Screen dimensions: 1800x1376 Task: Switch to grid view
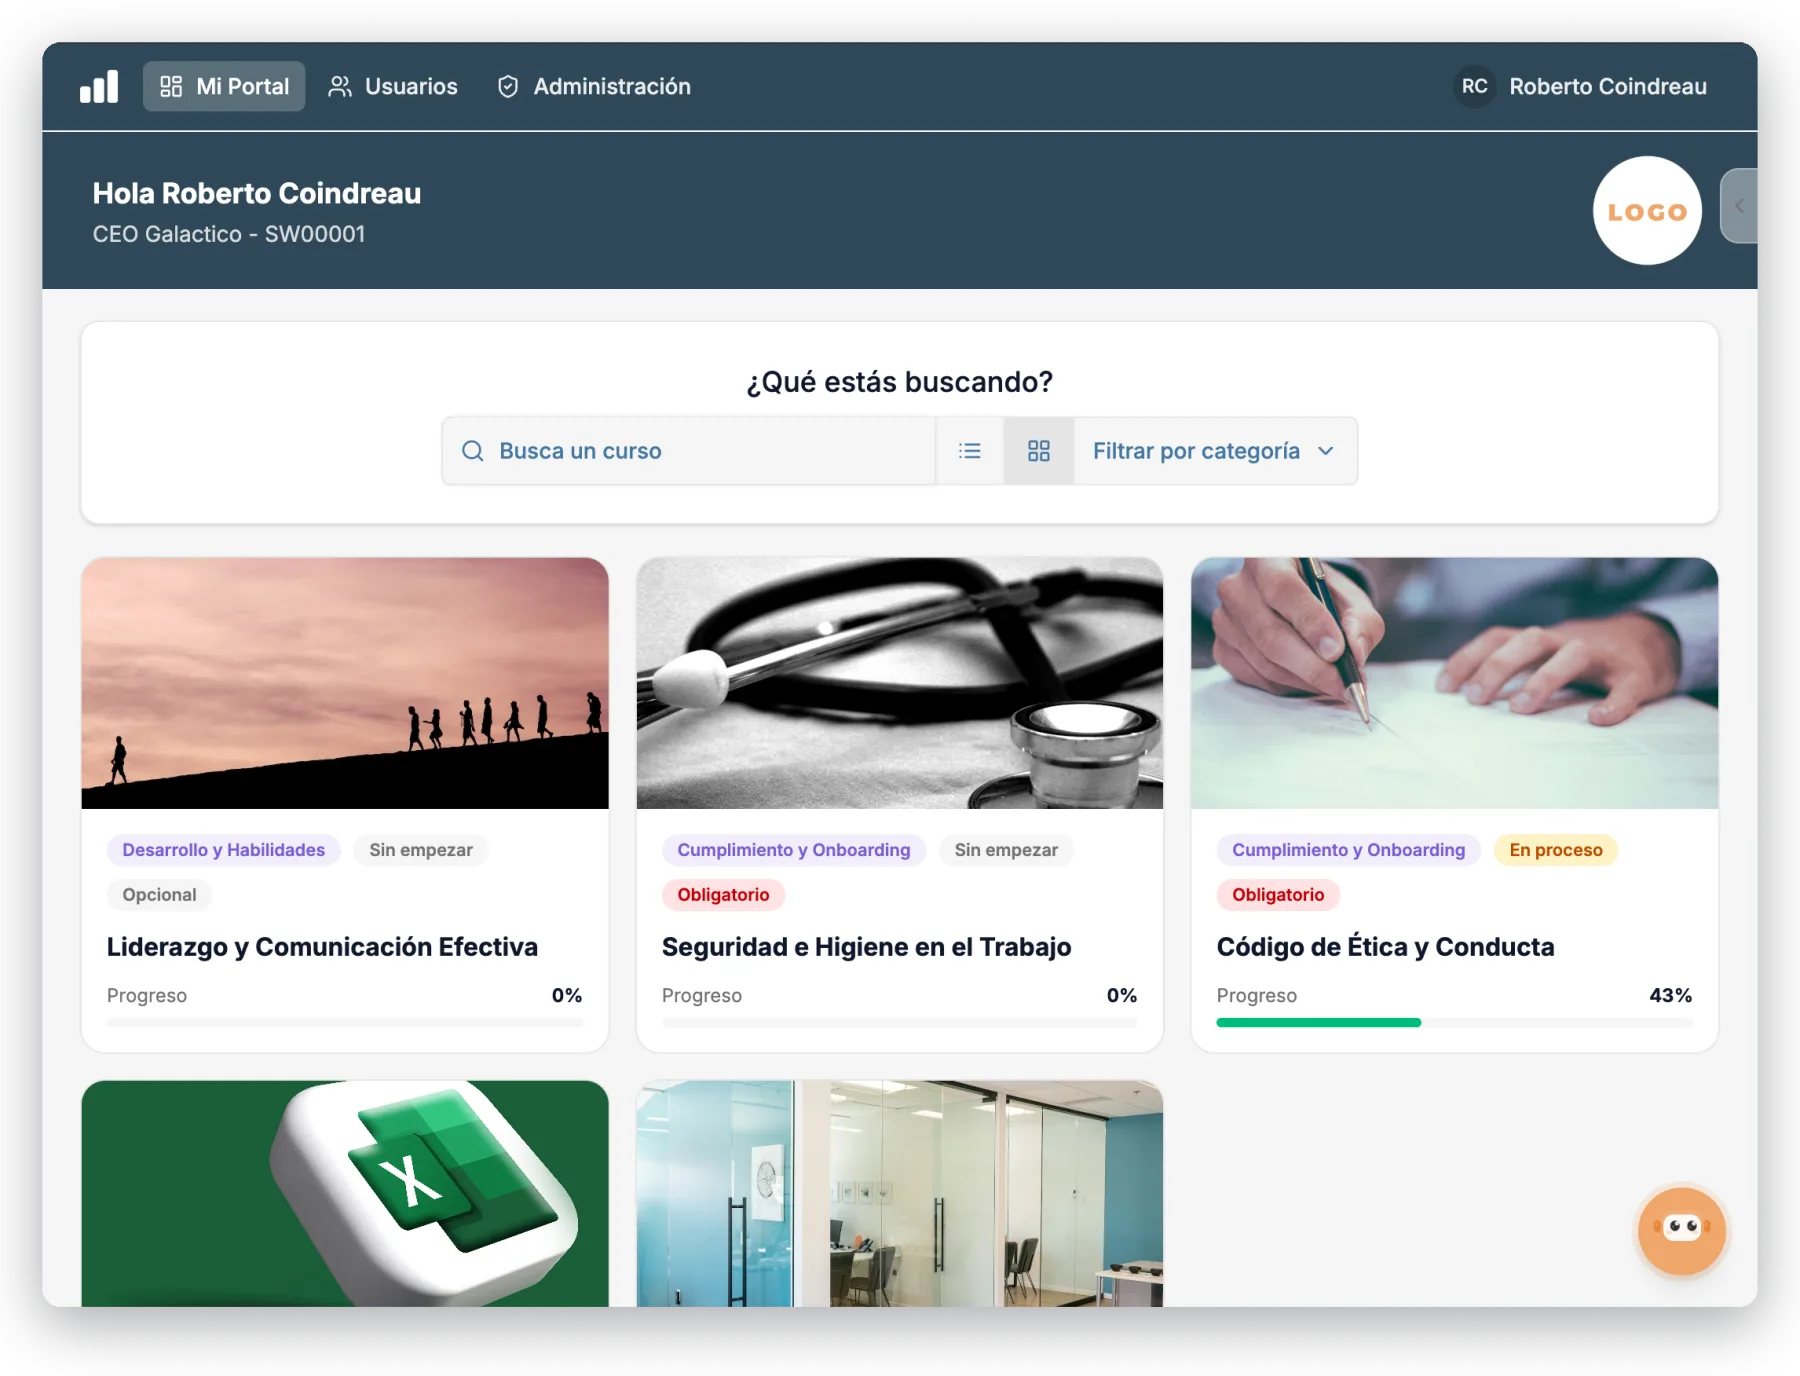(x=1039, y=451)
